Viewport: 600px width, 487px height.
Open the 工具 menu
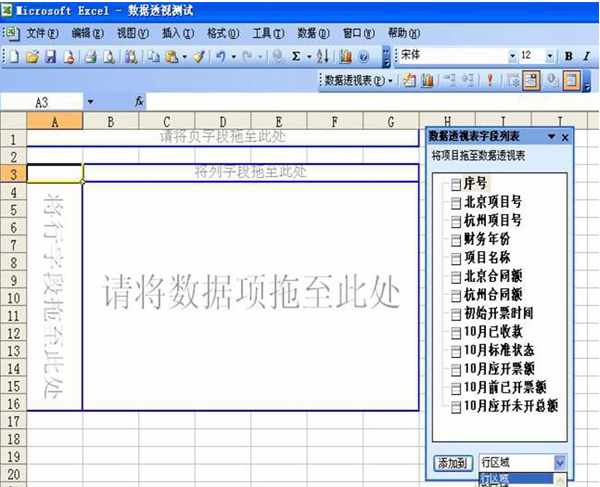268,34
